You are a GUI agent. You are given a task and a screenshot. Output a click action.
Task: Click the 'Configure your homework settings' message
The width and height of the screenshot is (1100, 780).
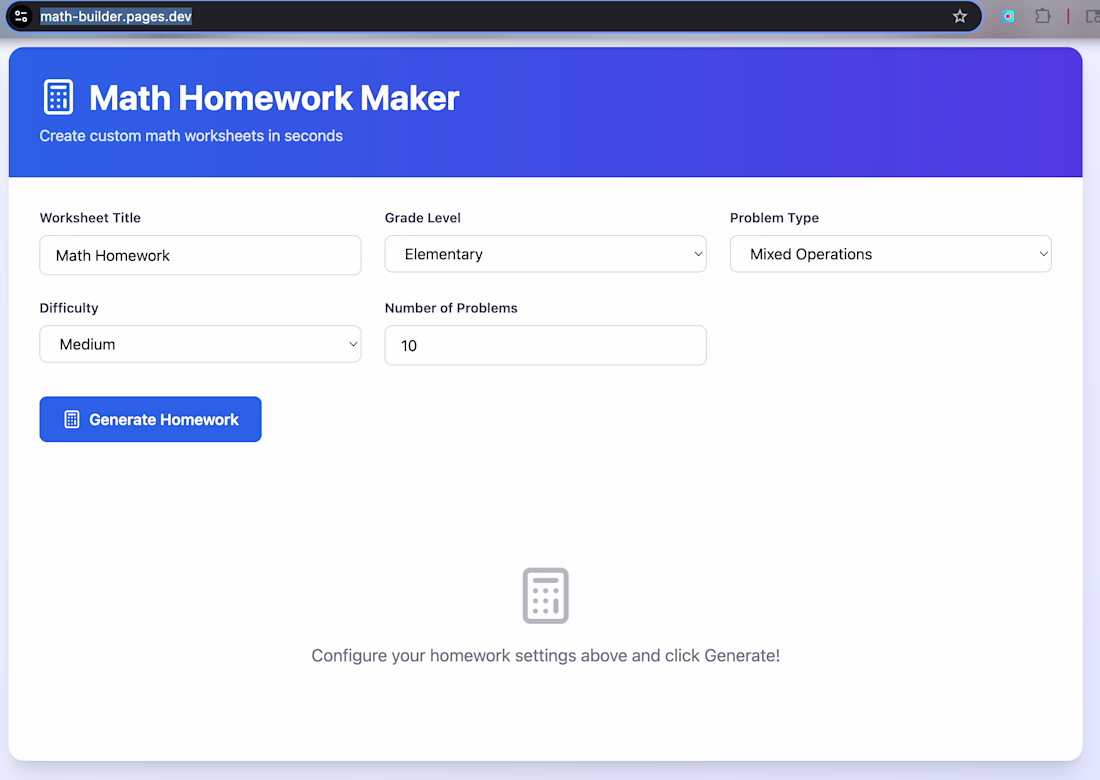[x=546, y=656]
